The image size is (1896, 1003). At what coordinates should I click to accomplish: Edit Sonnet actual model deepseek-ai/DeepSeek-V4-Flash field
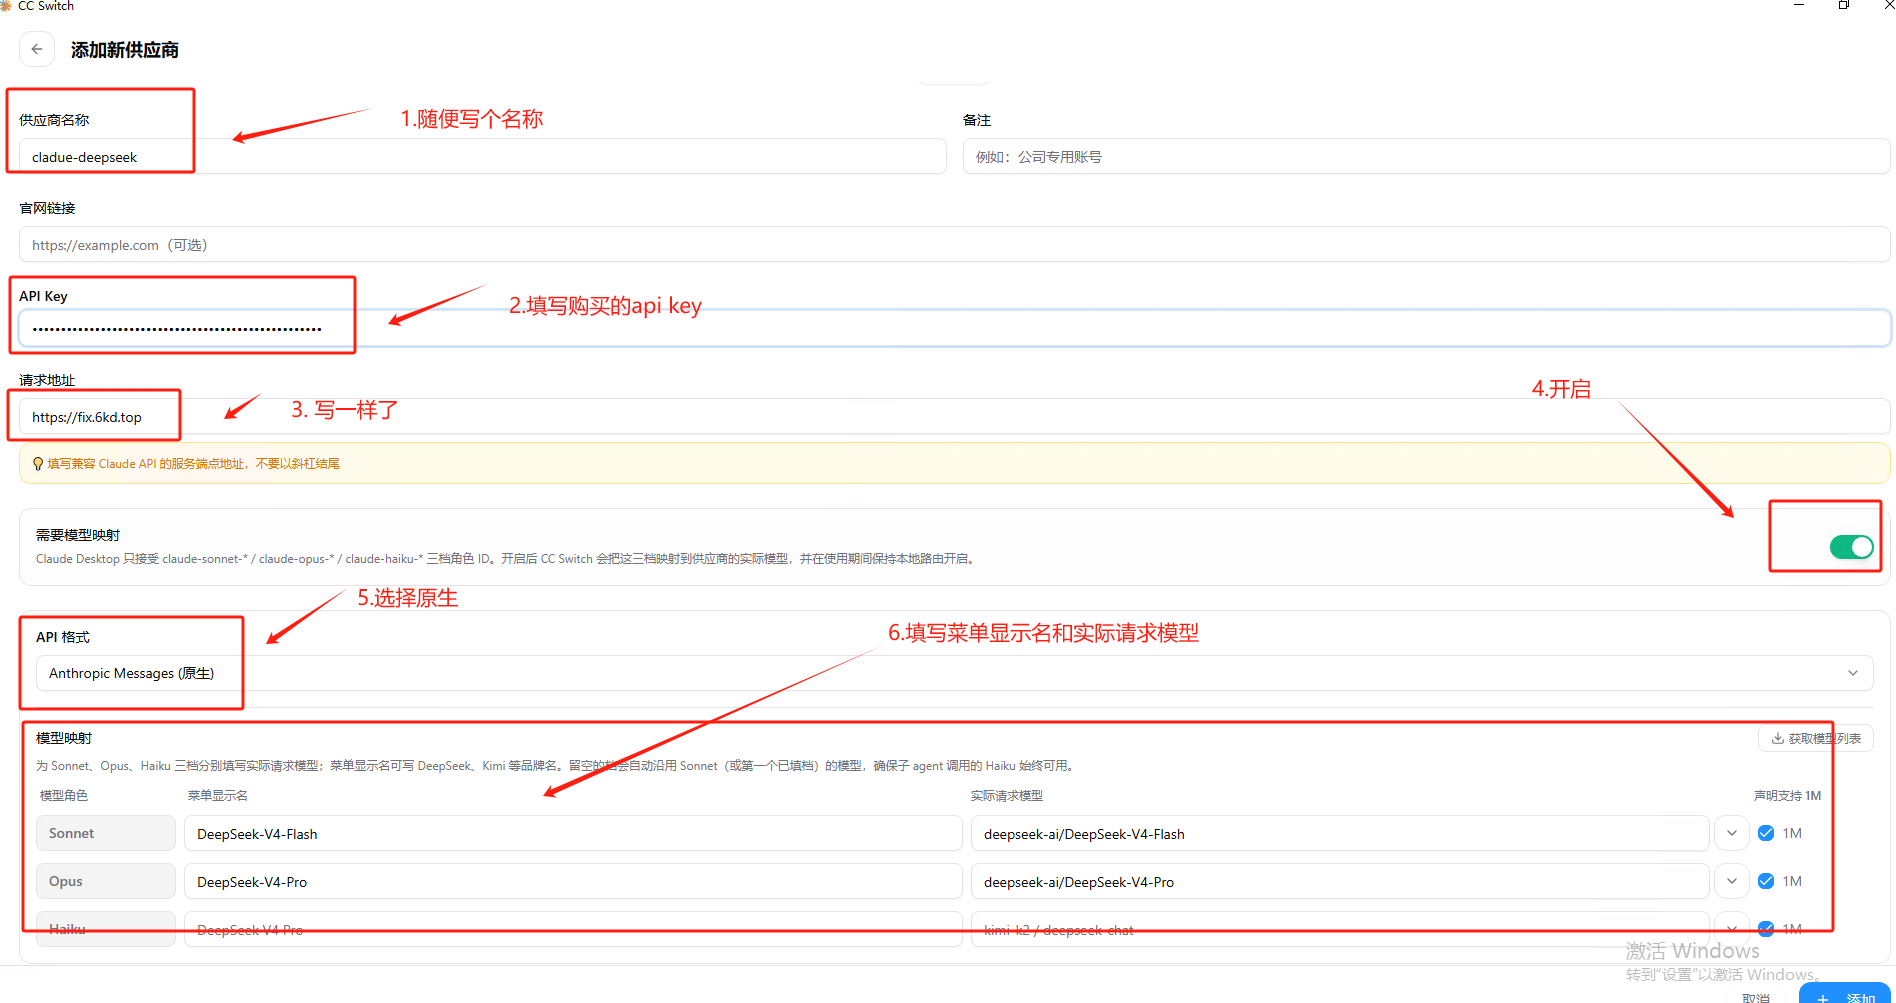tap(1339, 833)
